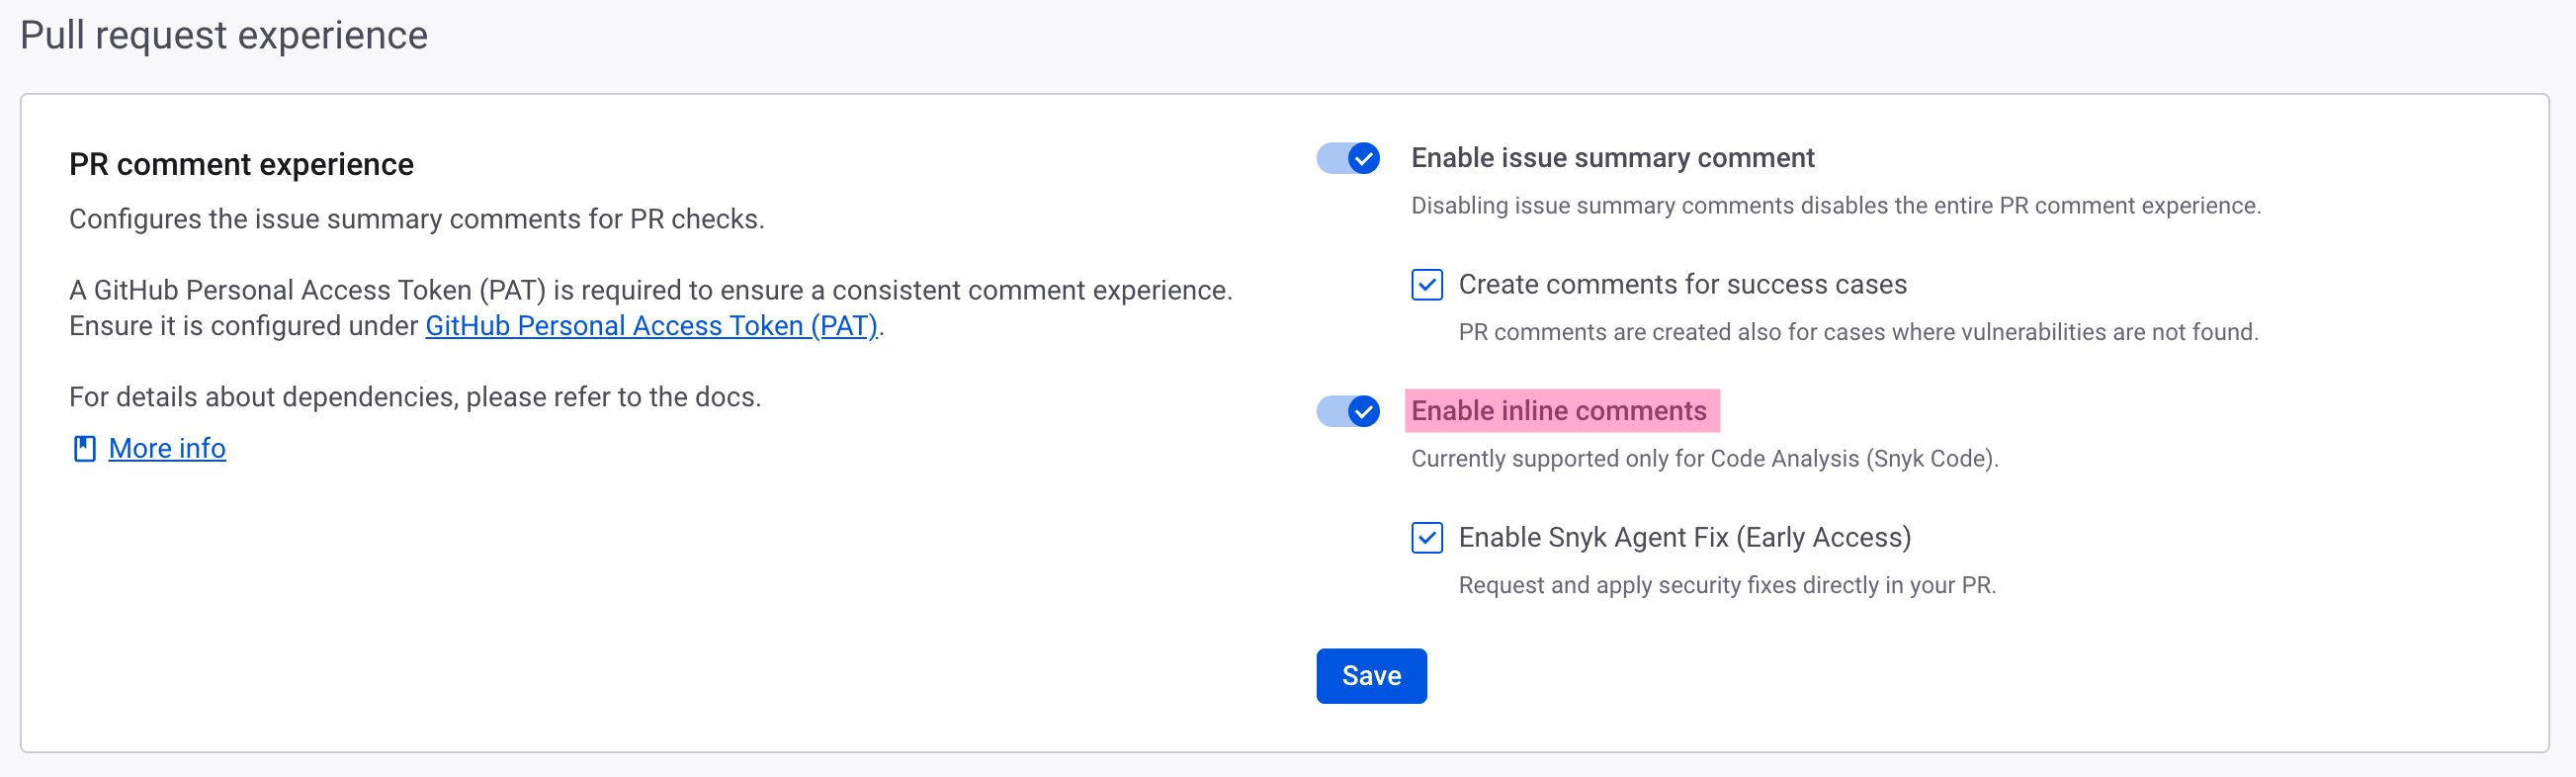
Task: Click the highlighted Enable inline comments label
Action: [x=1558, y=411]
